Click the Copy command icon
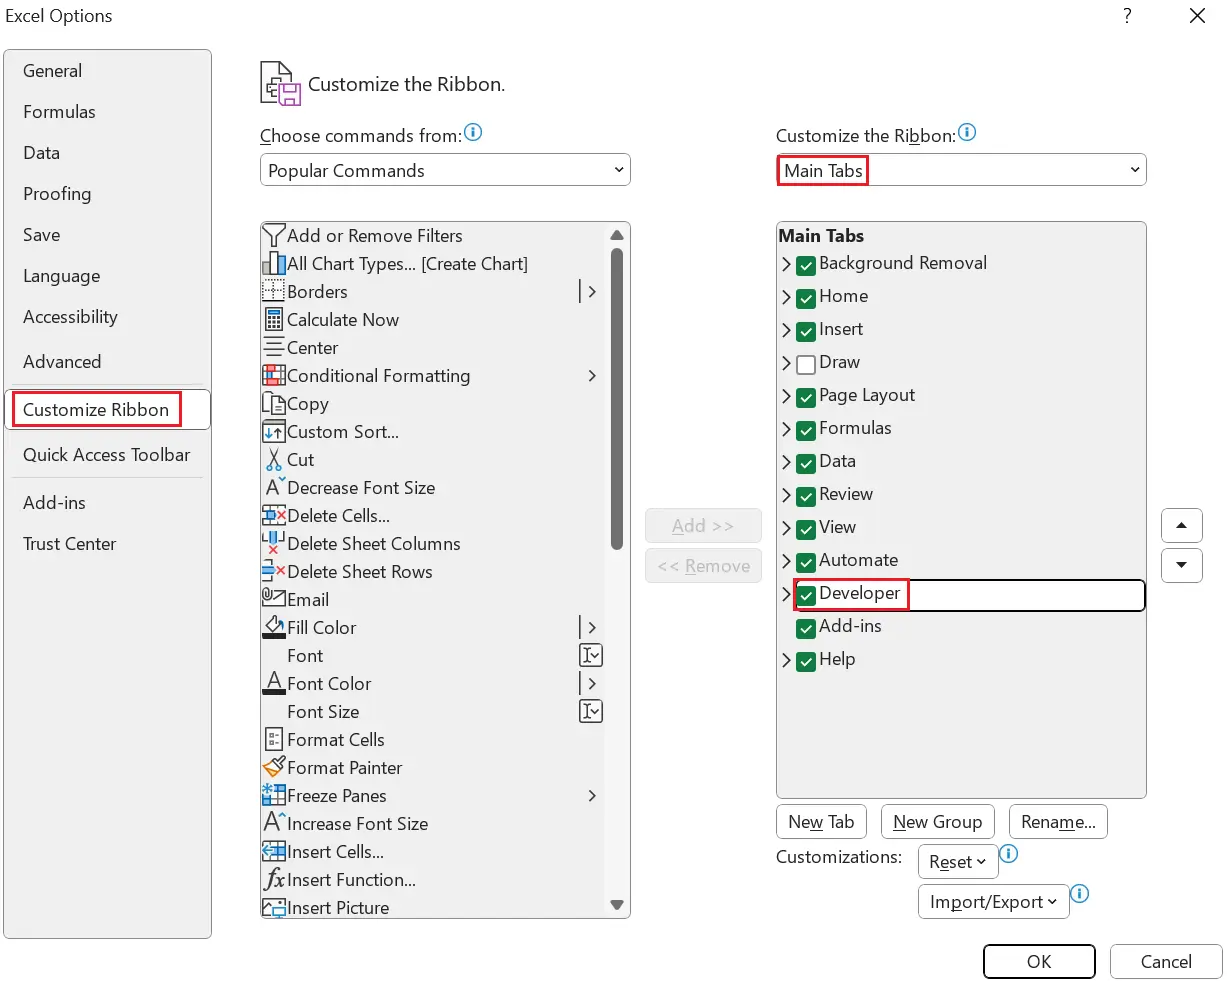 point(273,404)
